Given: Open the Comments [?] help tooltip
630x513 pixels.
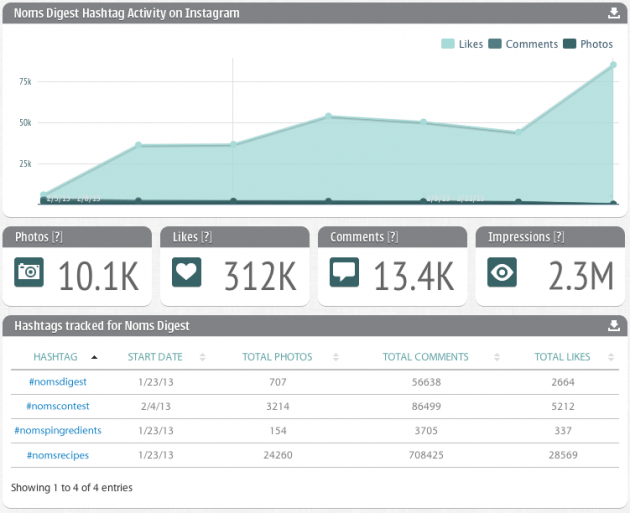Looking at the screenshot, I should (x=393, y=237).
